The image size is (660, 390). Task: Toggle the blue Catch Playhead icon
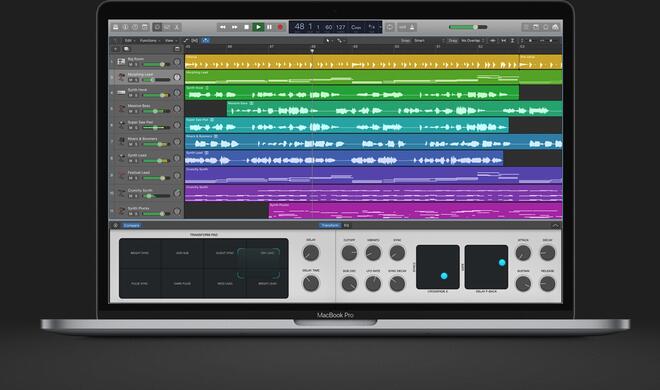pyautogui.click(x=205, y=40)
